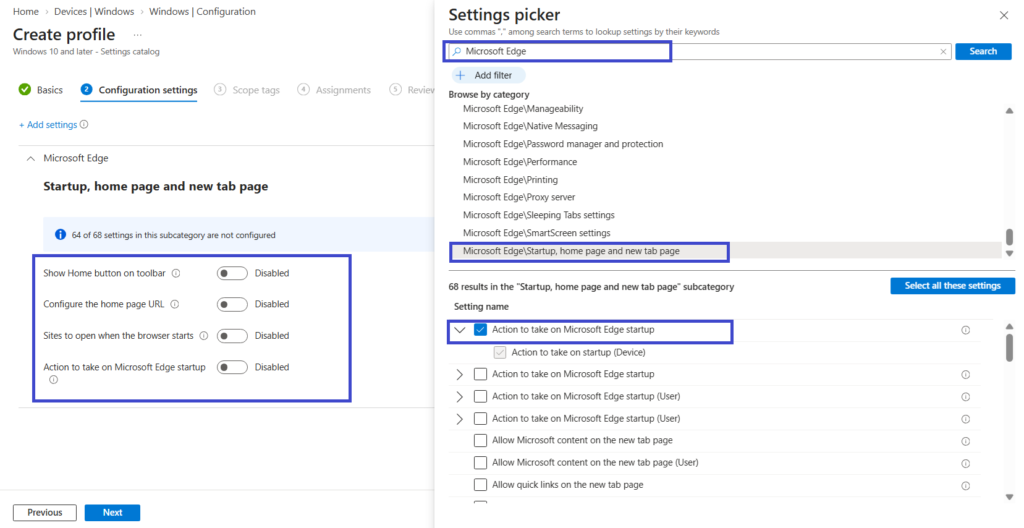Select Microsoft Edge\Proxy server category
Viewport: 1024px width, 528px height.
pos(519,197)
